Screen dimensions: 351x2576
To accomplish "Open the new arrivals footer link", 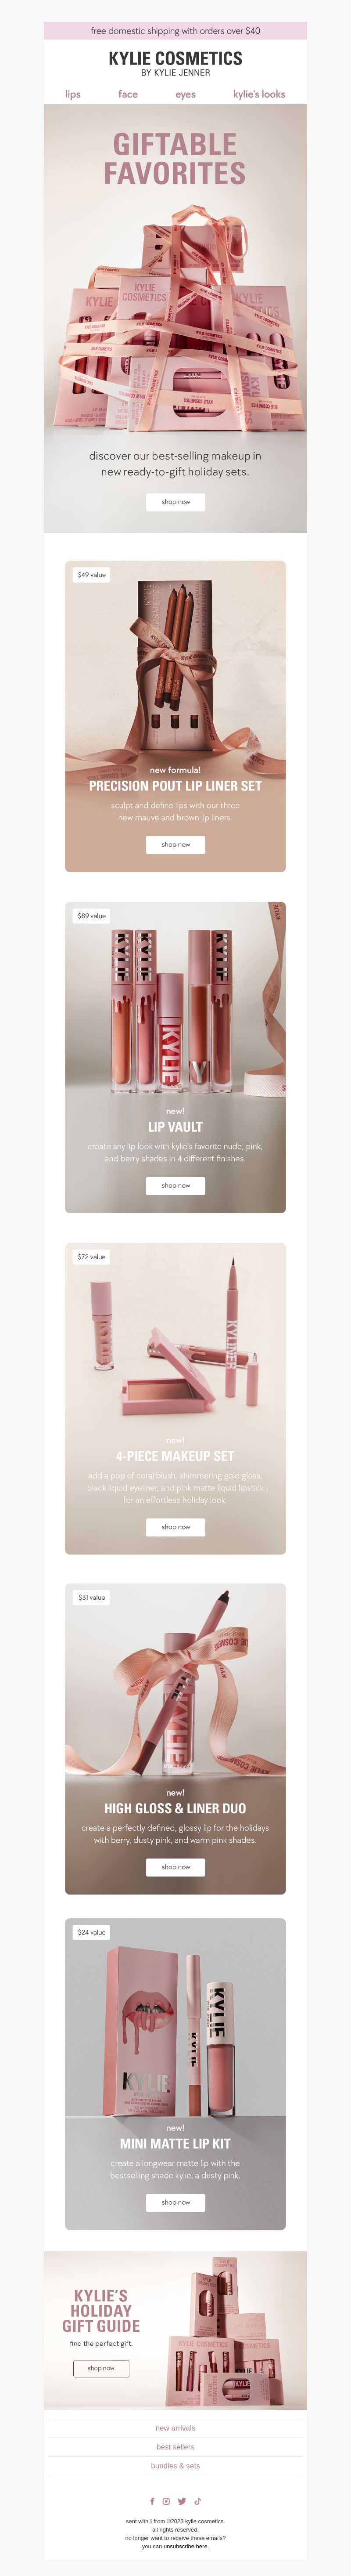I will pyautogui.click(x=176, y=2428).
